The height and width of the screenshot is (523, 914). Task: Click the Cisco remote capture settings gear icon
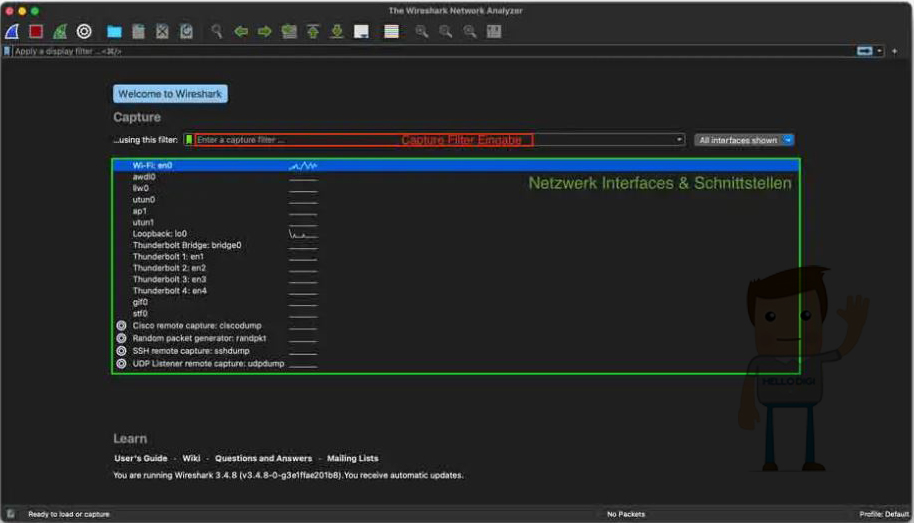click(121, 326)
